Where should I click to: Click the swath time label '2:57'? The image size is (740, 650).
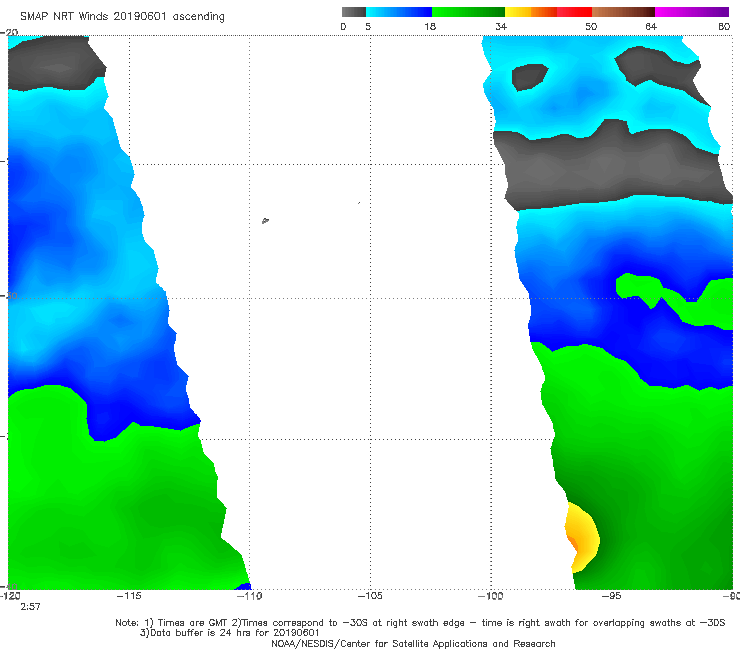coord(30,607)
